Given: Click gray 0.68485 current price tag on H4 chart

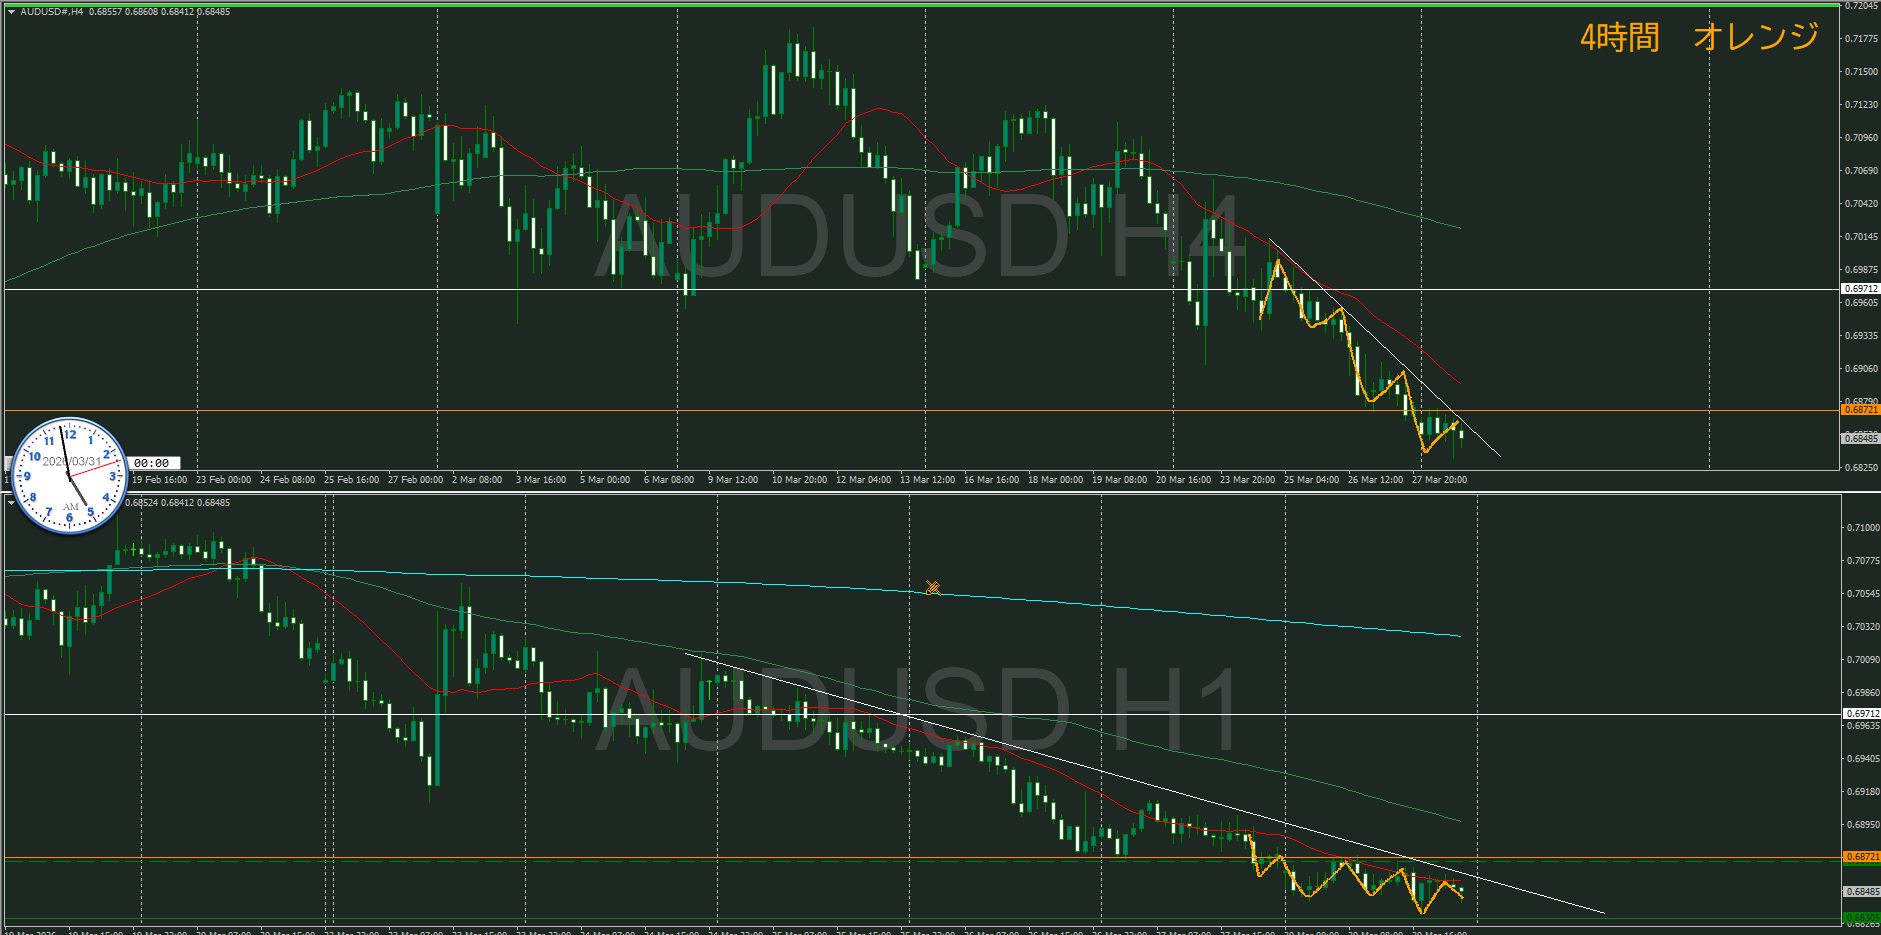Looking at the screenshot, I should [x=1860, y=438].
